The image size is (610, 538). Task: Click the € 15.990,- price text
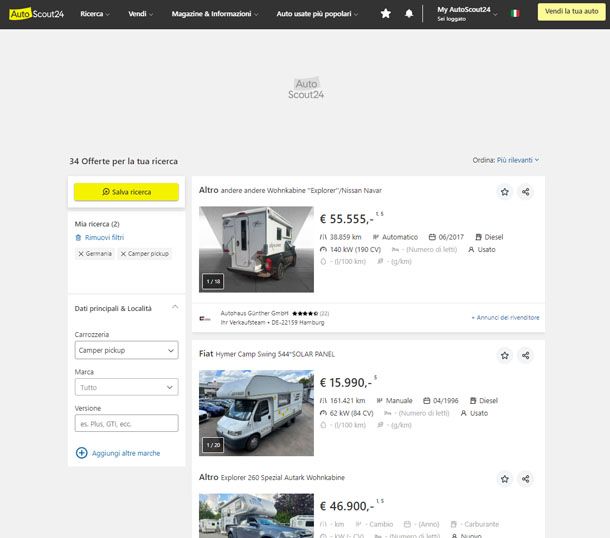click(346, 383)
